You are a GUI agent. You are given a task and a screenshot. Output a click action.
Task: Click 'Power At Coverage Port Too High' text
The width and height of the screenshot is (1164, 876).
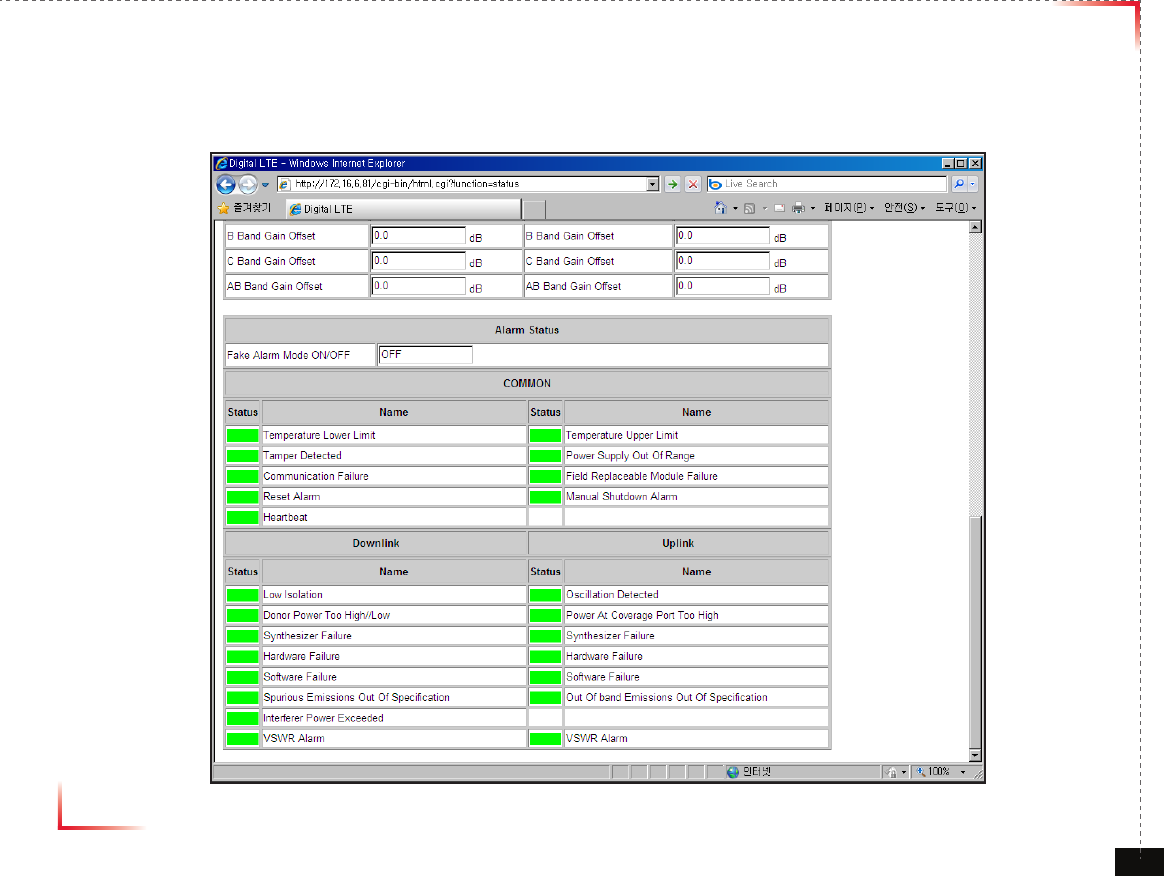pos(642,615)
